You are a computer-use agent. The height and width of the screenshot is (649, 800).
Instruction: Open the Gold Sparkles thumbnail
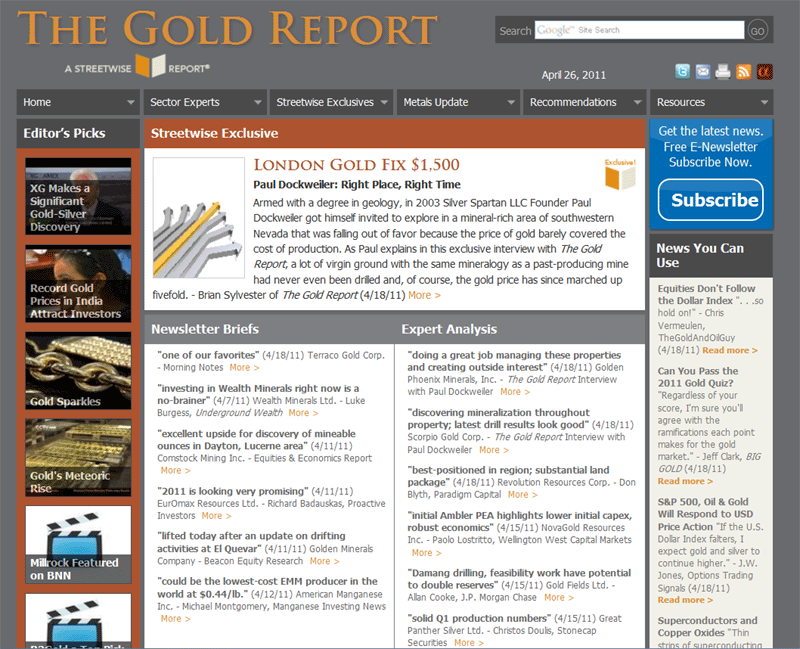point(78,371)
